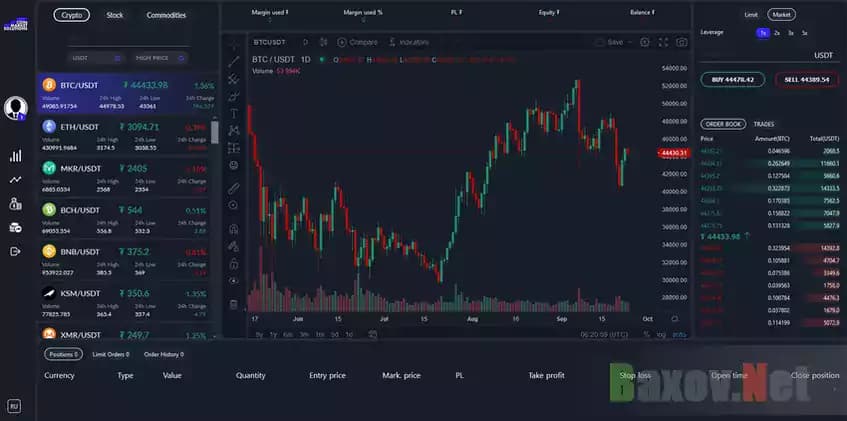The width and height of the screenshot is (847, 421).
Task: Toggle log scale on chart
Action: pos(661,335)
